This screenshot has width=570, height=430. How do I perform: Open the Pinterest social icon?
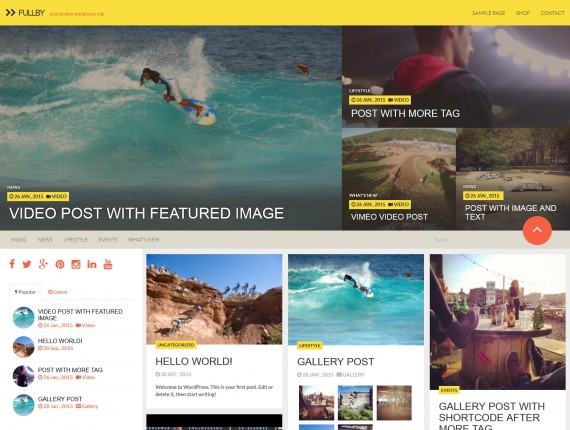(60, 264)
